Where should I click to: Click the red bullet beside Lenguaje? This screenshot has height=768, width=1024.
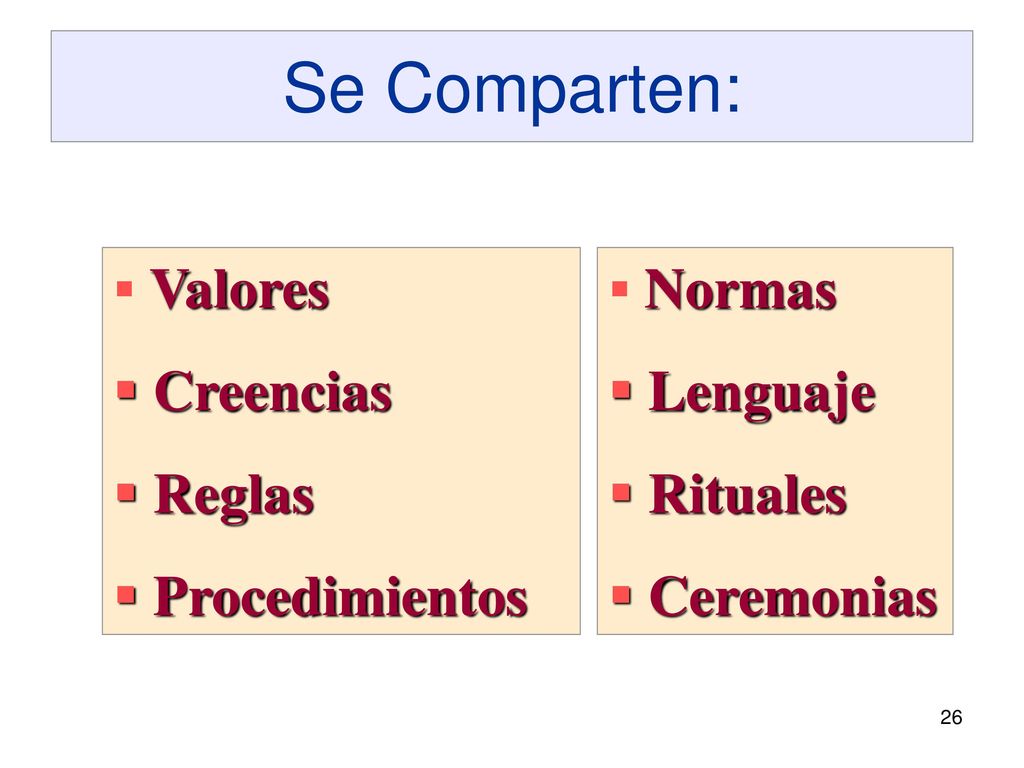tap(622, 391)
